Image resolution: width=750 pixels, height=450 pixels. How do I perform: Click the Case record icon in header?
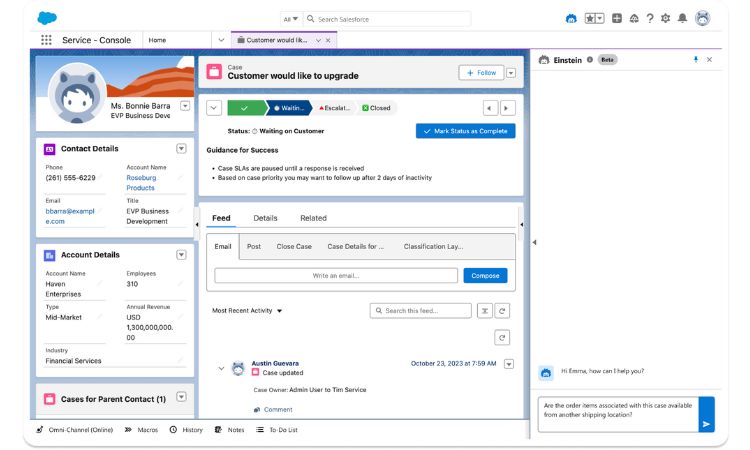[214, 72]
